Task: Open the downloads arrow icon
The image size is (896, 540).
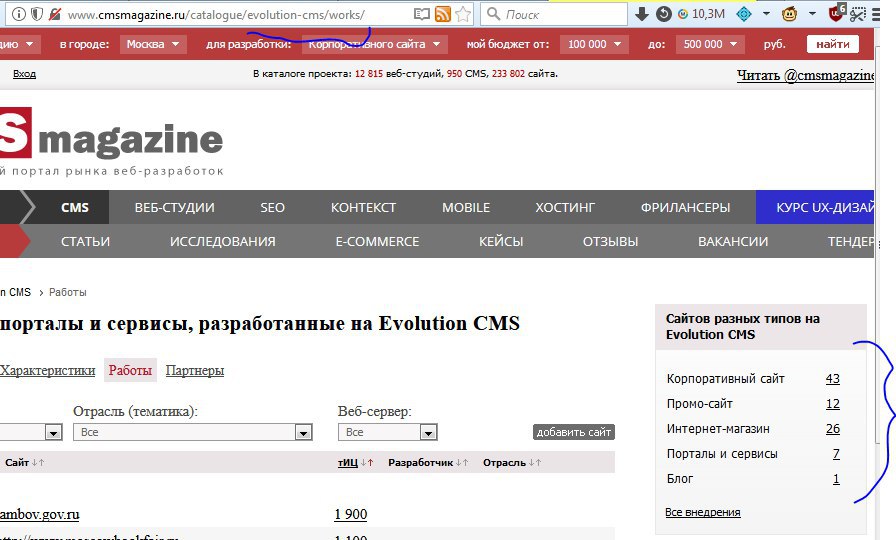Action: [x=642, y=14]
